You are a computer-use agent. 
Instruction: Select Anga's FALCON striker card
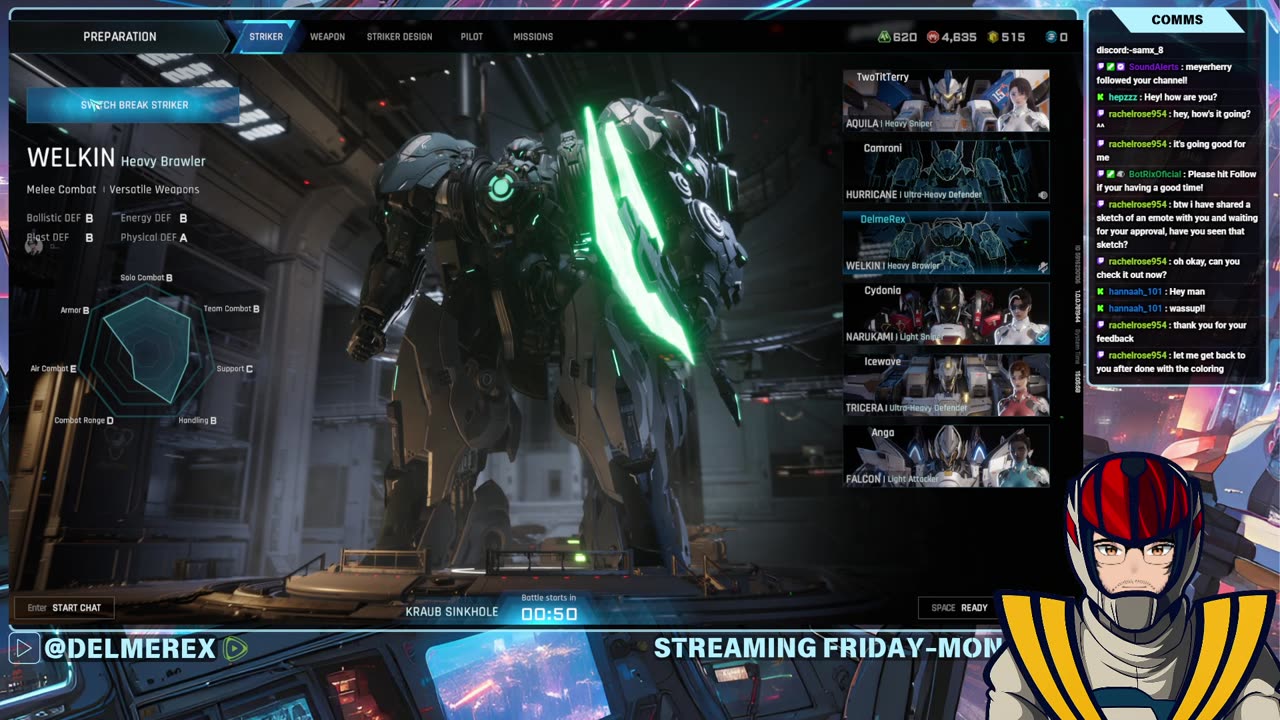[946, 455]
